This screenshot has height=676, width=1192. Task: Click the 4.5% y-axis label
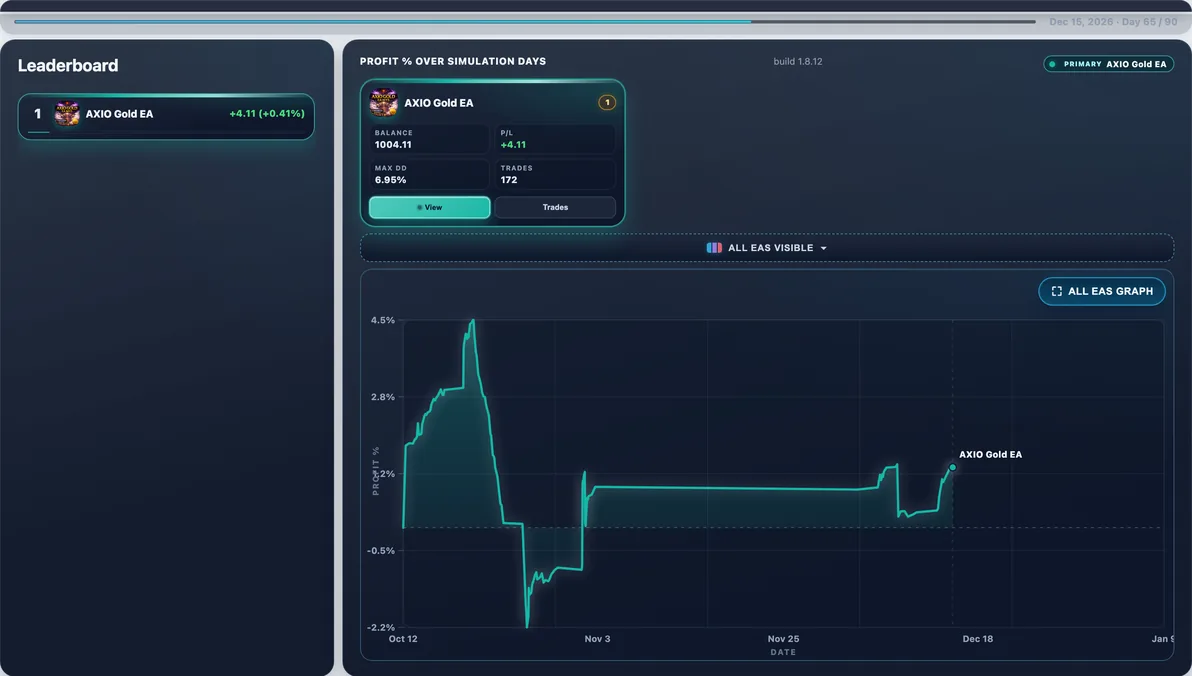(382, 320)
